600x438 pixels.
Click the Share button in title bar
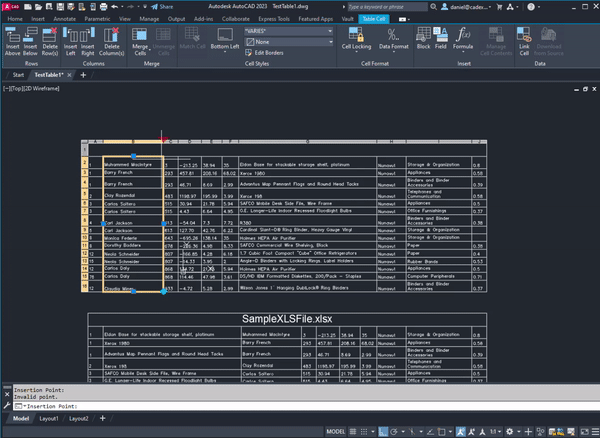point(161,5)
